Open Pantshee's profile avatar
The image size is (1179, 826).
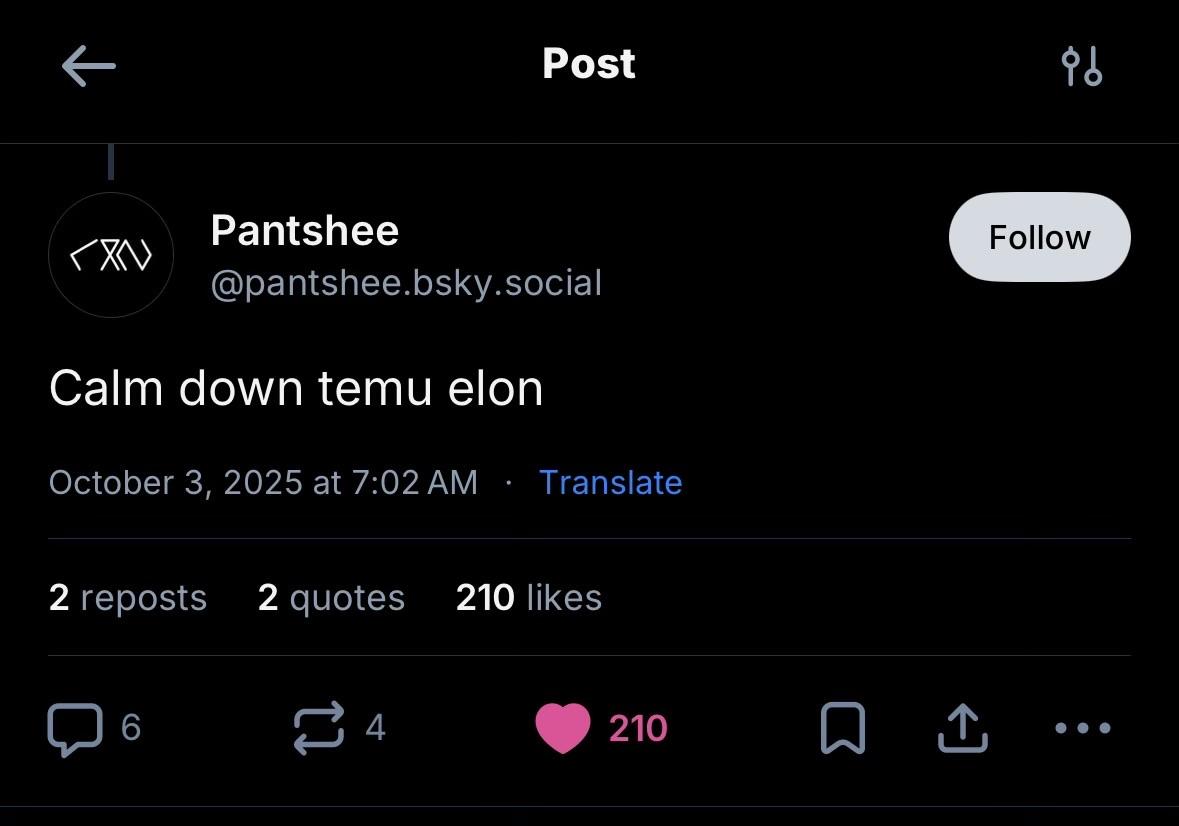pos(111,255)
